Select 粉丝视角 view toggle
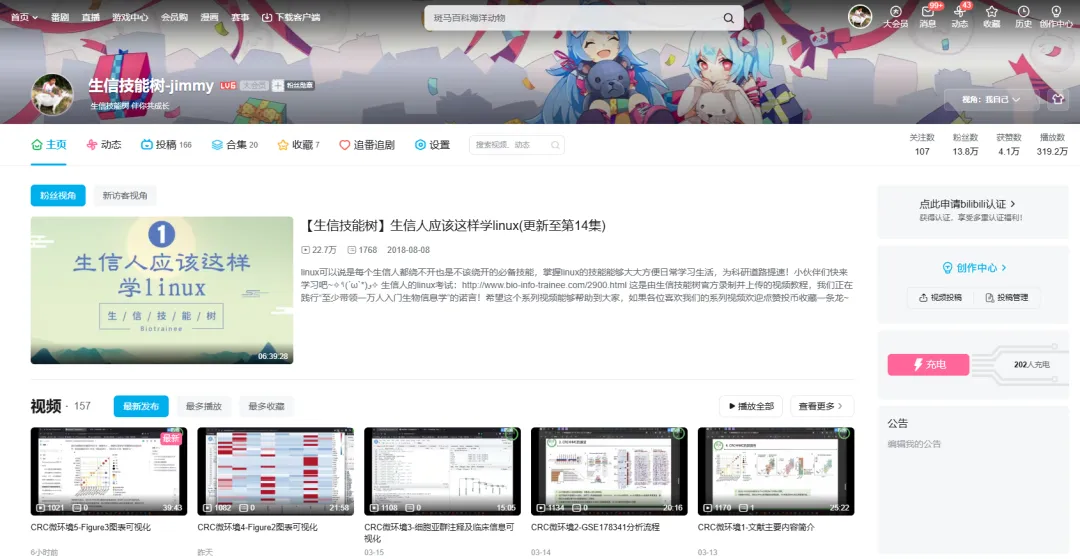 click(58, 196)
